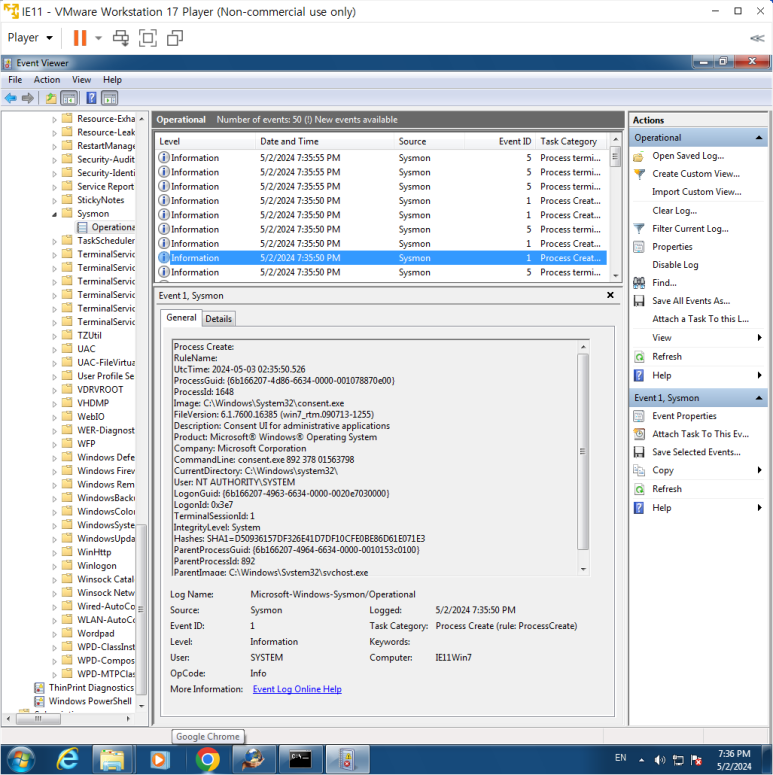Click the Back arrow toolbar icon
Viewport: 773px width, 775px height.
coord(10,98)
